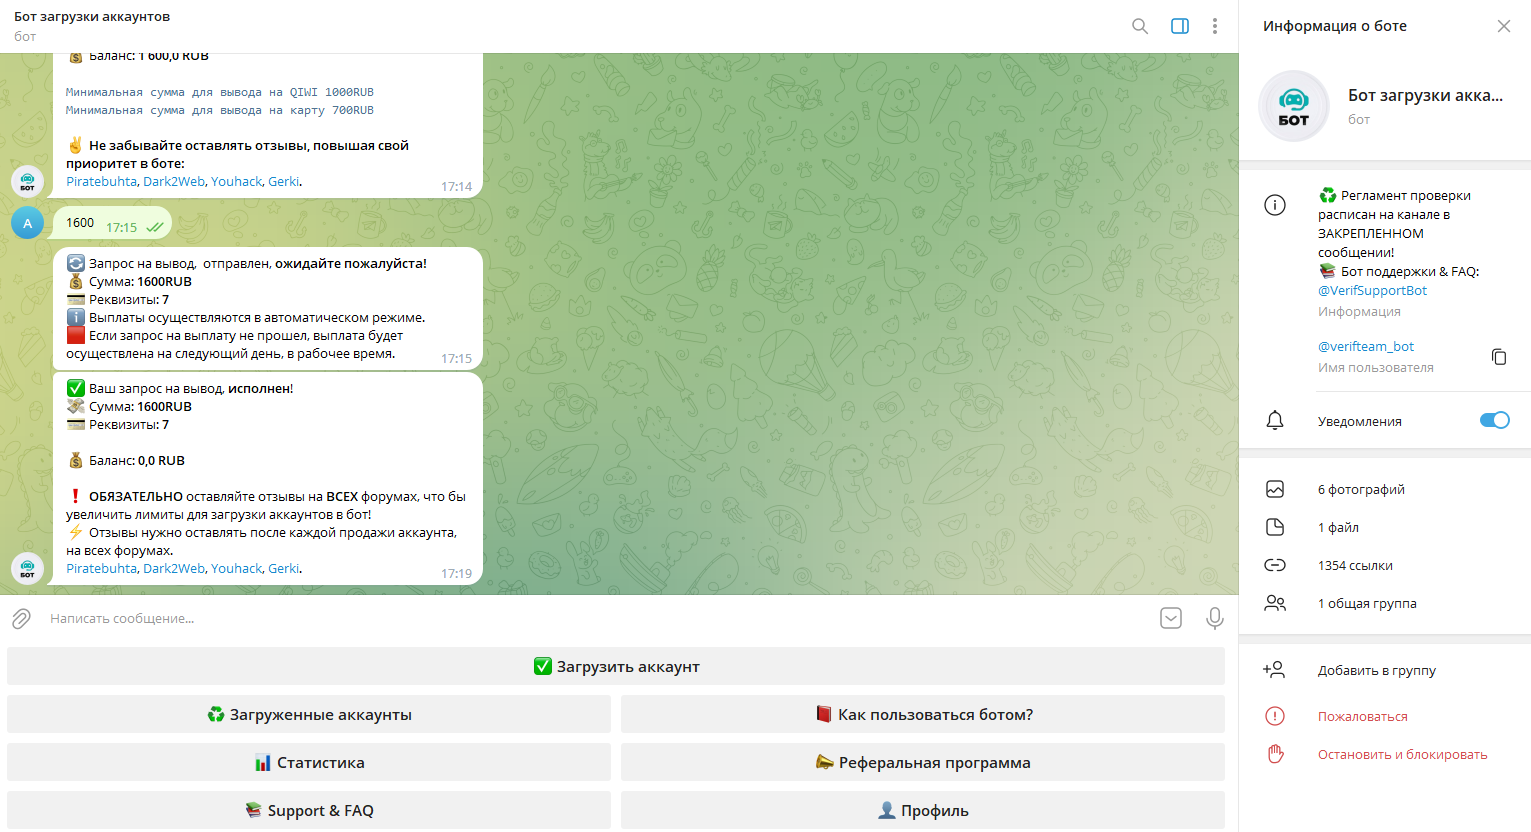Open the 1354 links list
The width and height of the screenshot is (1531, 832).
[x=1354, y=566]
